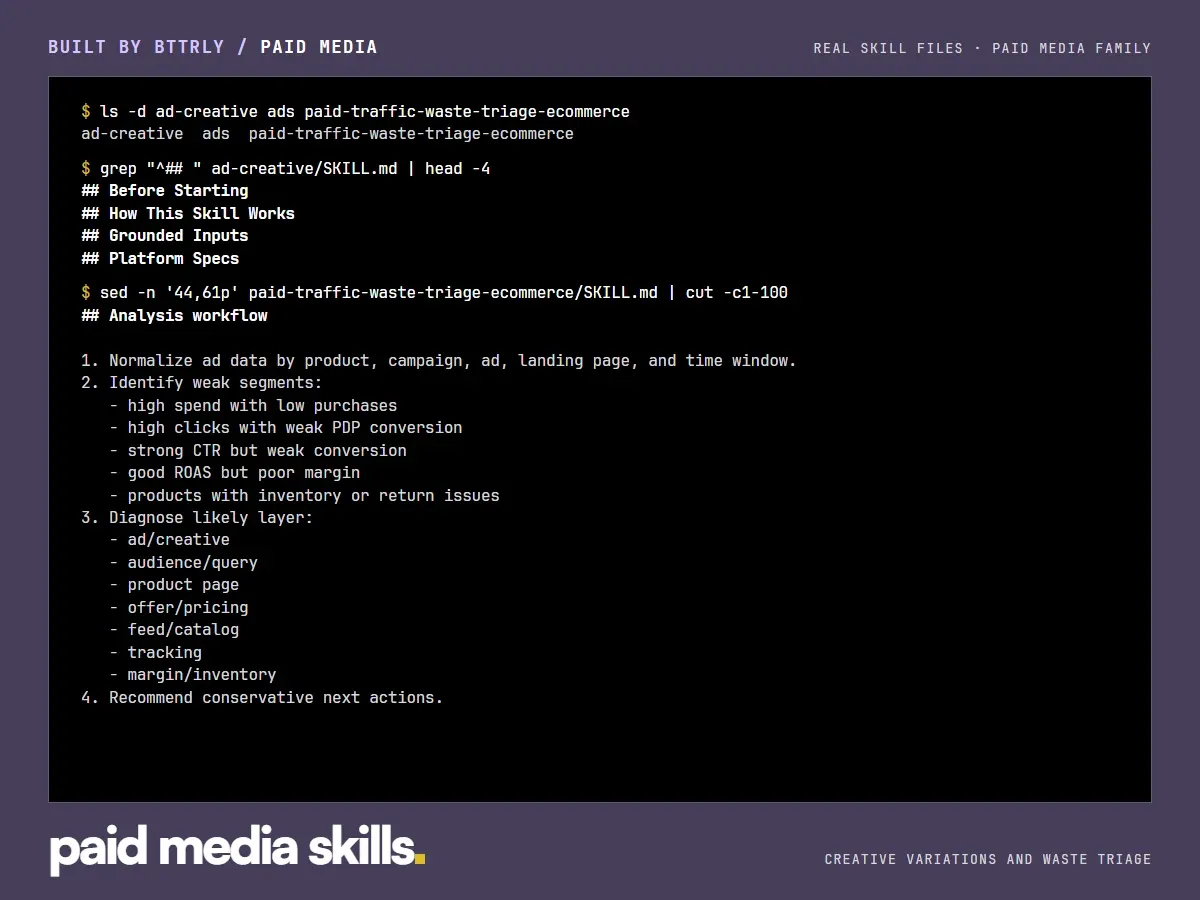
Task: Click the 'ls -d ad-creative ads' command line
Action: point(355,111)
